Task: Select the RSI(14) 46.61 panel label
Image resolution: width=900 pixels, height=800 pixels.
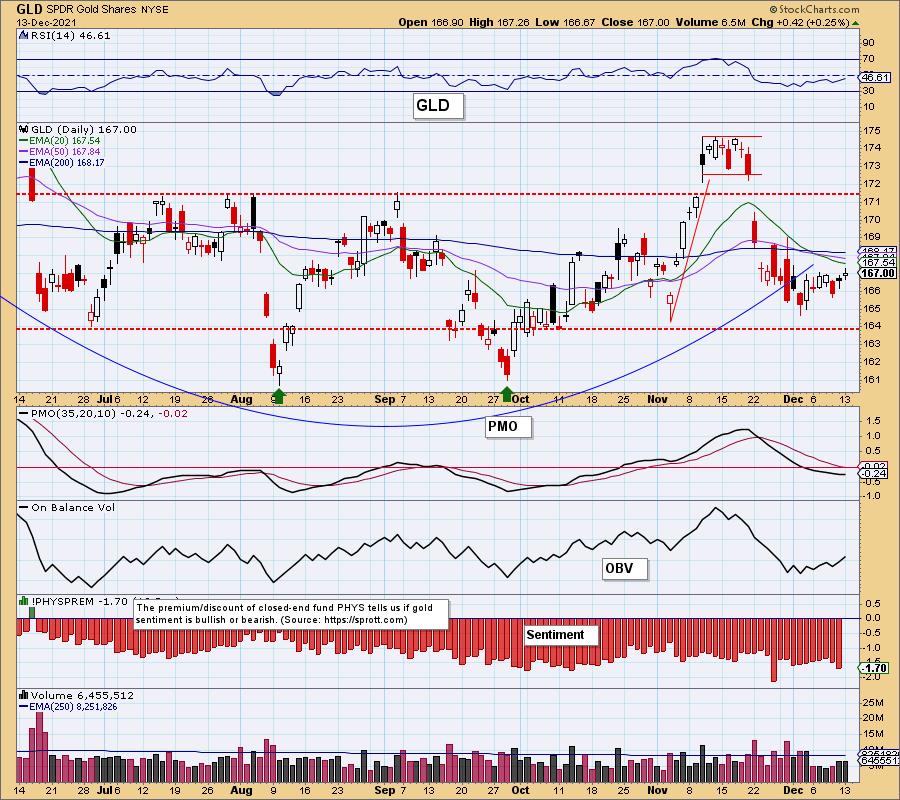Action: click(x=70, y=35)
